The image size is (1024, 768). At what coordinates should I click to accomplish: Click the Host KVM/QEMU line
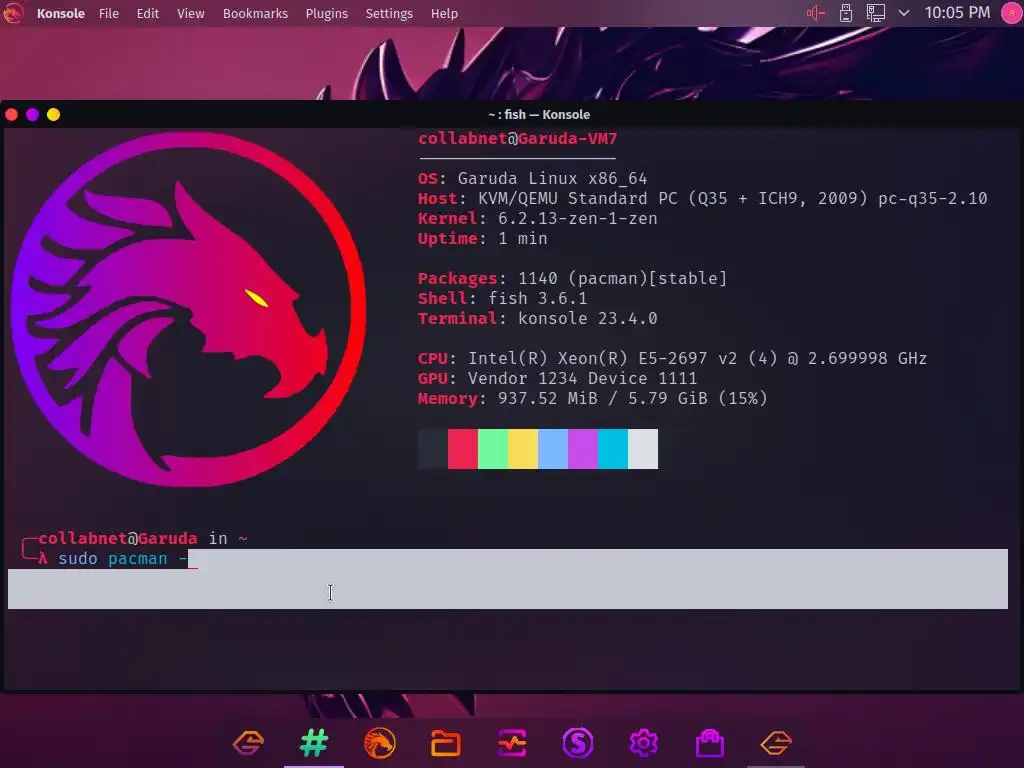[x=703, y=199]
